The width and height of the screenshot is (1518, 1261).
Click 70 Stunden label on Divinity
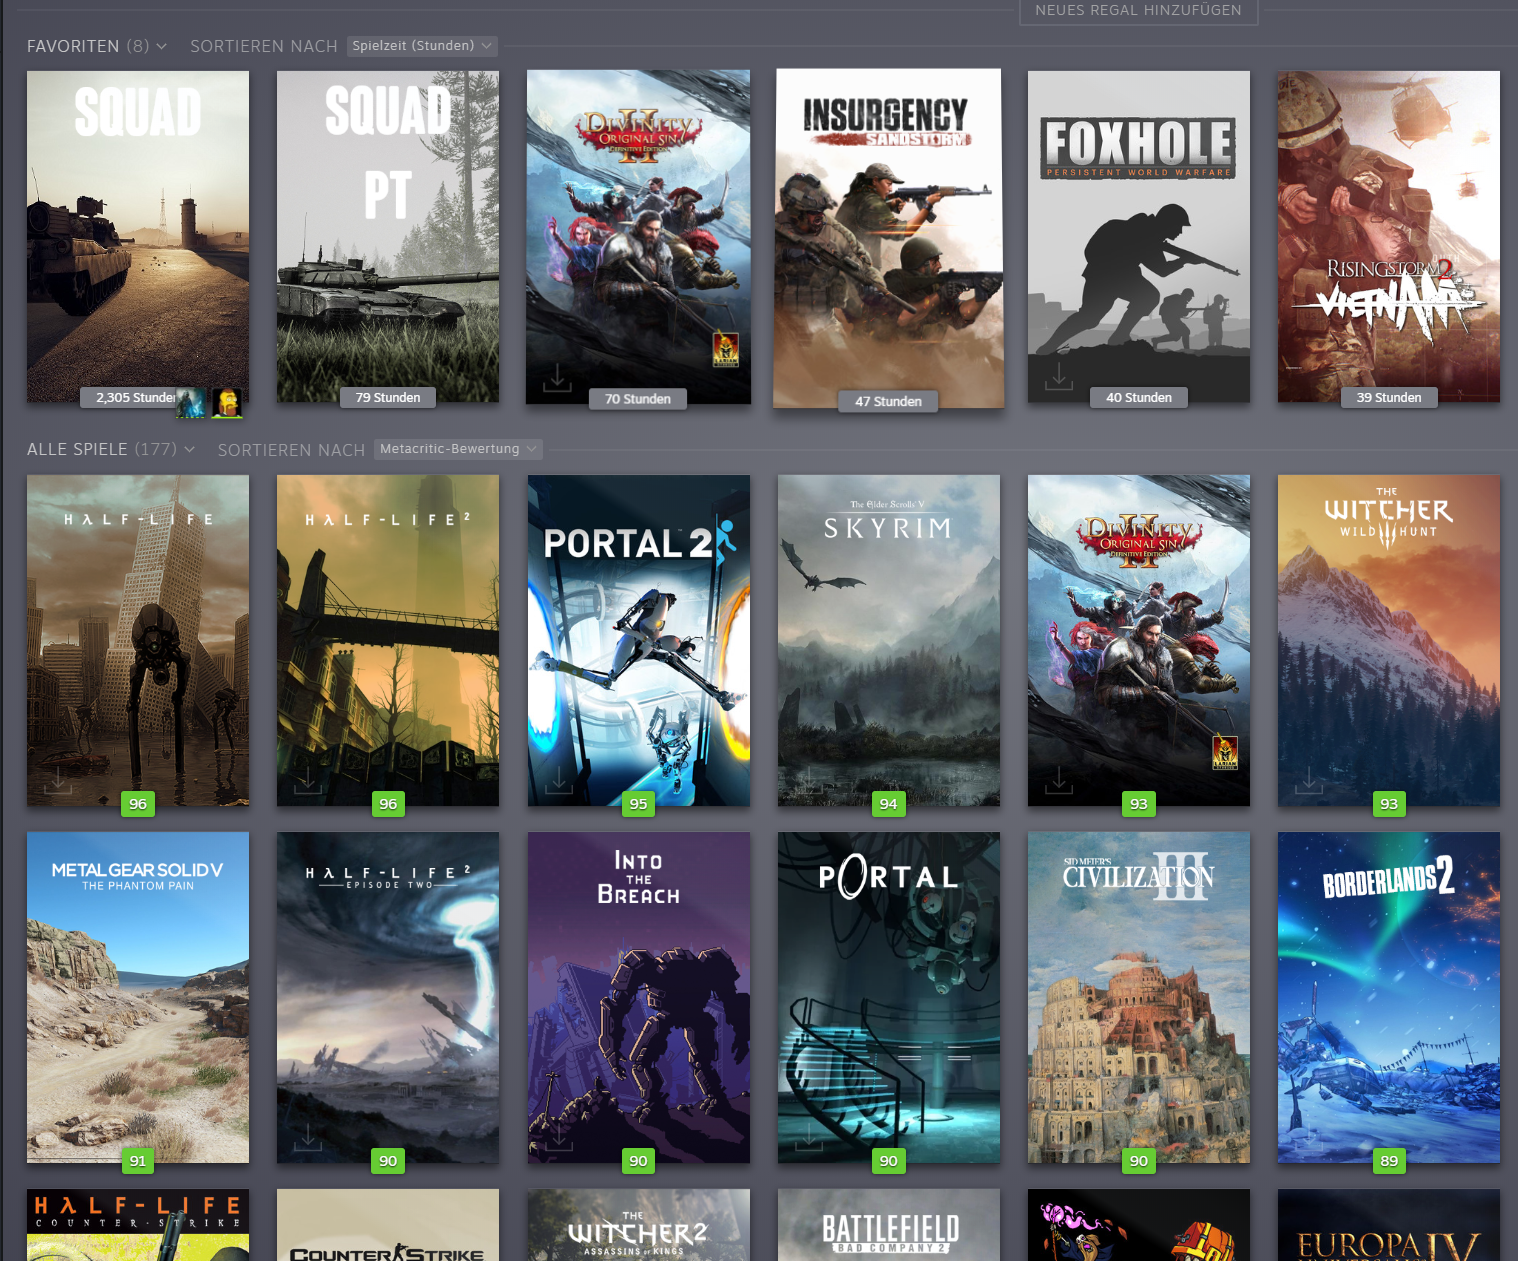638,399
